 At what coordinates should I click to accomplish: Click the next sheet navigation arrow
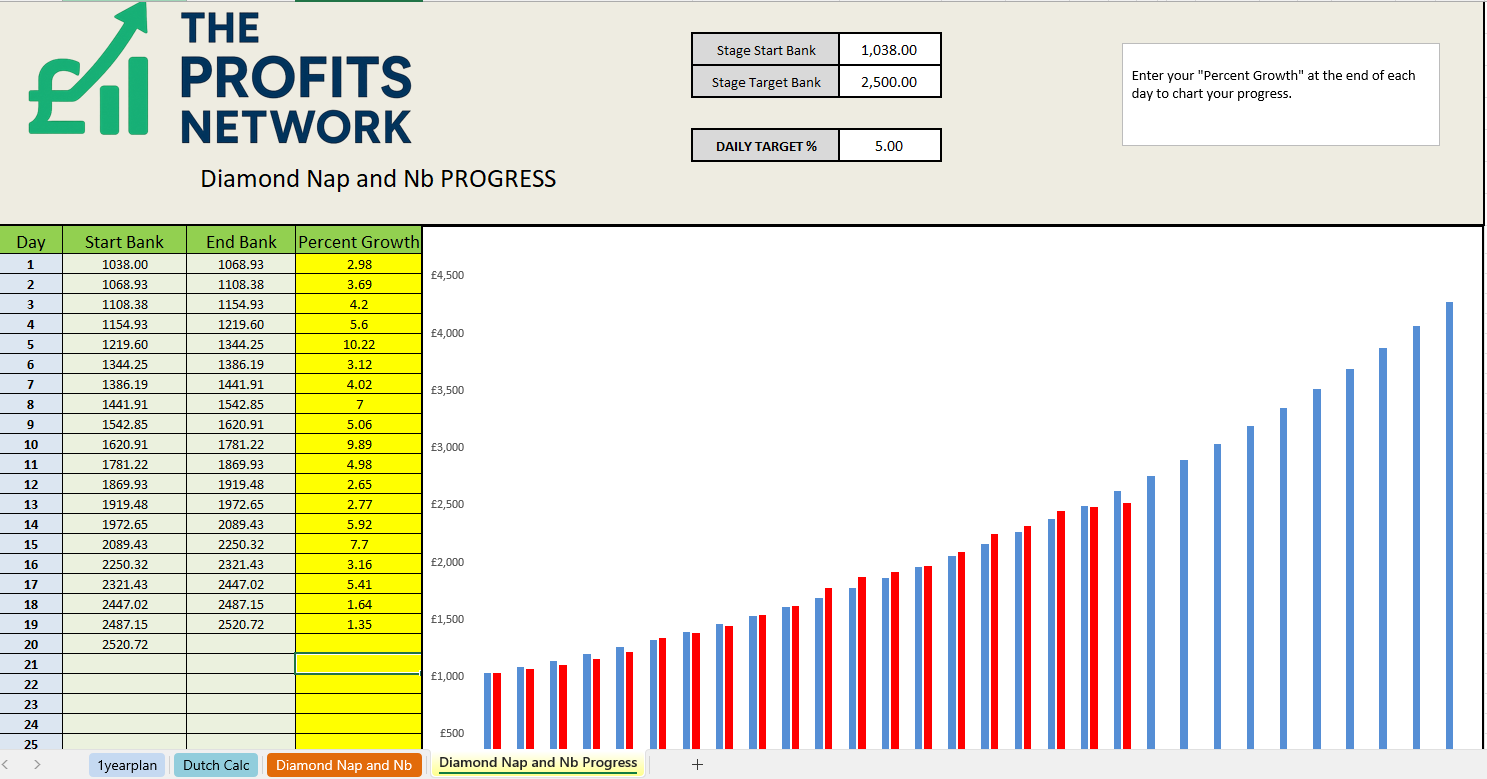point(37,764)
